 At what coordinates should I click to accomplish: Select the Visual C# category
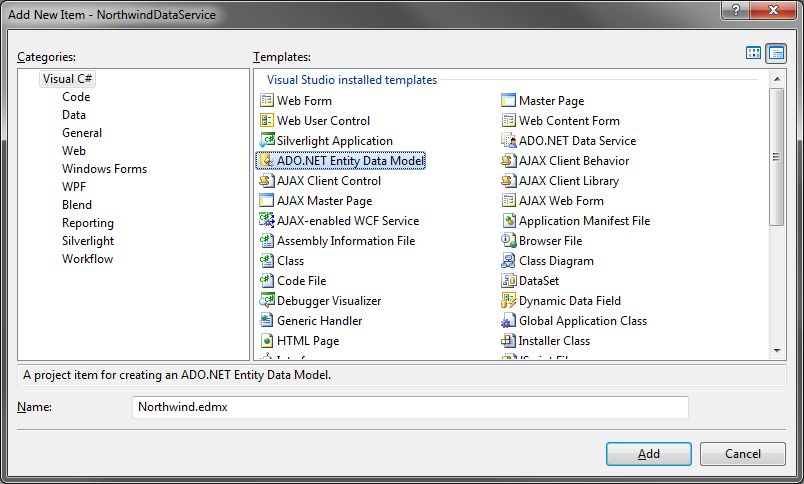(67, 79)
